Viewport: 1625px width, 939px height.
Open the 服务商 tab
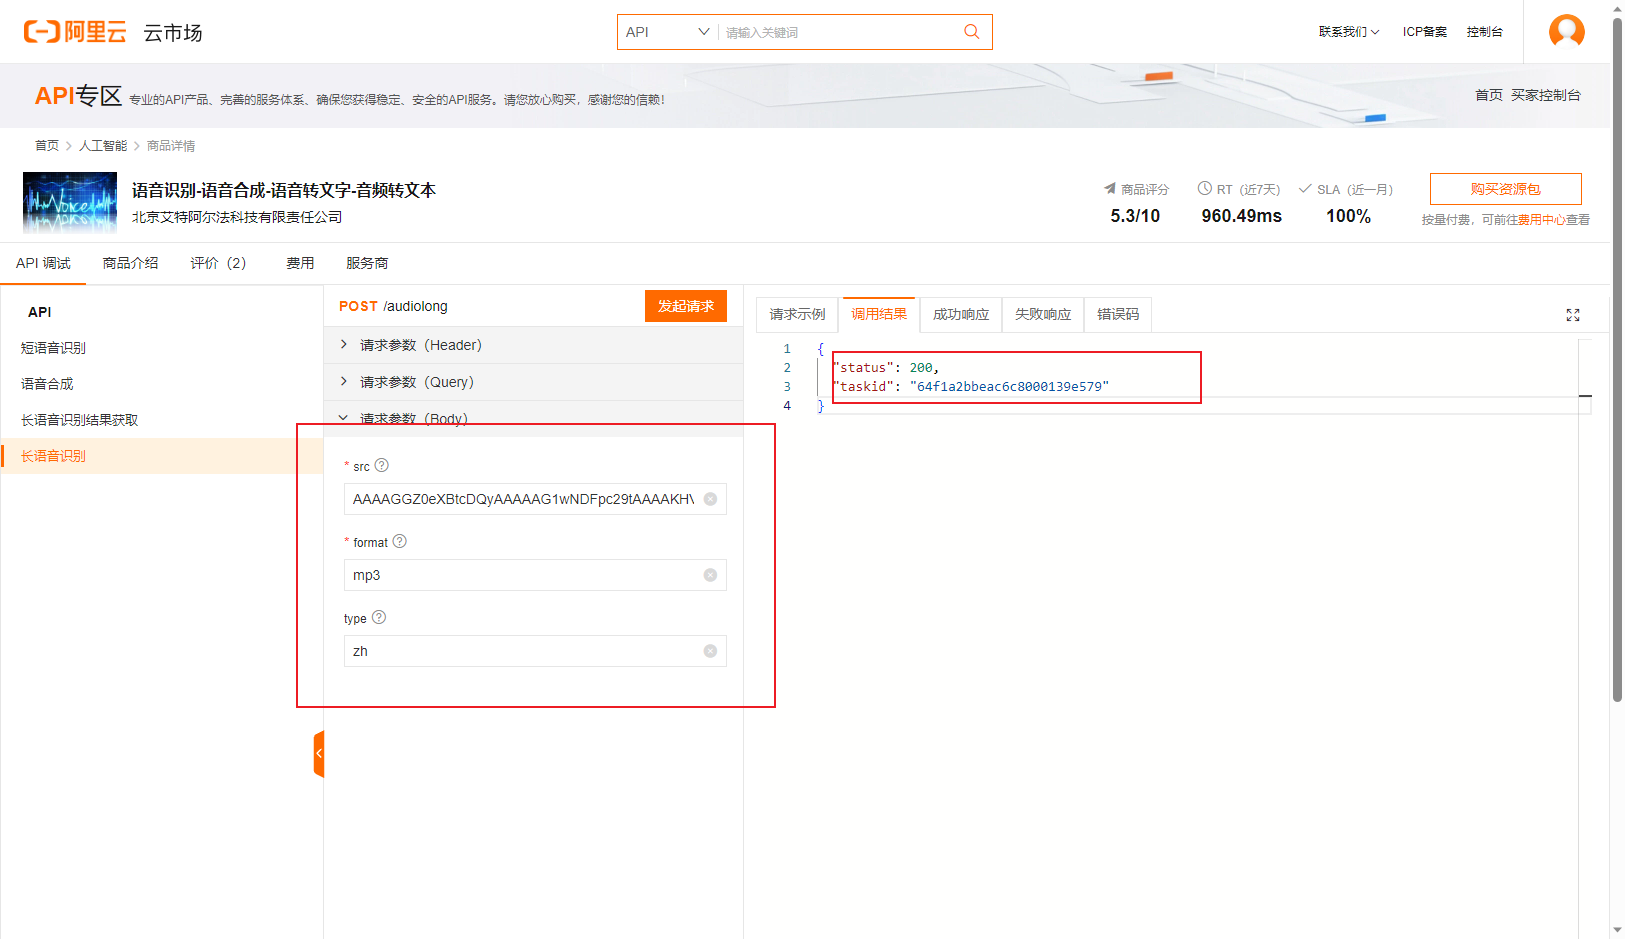pos(367,263)
